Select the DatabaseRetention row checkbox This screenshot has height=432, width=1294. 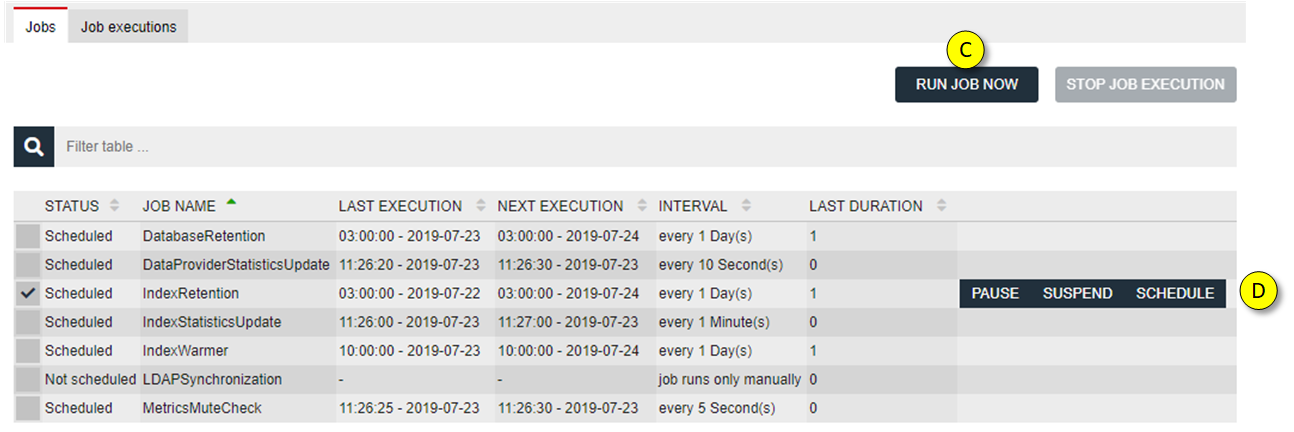(27, 237)
